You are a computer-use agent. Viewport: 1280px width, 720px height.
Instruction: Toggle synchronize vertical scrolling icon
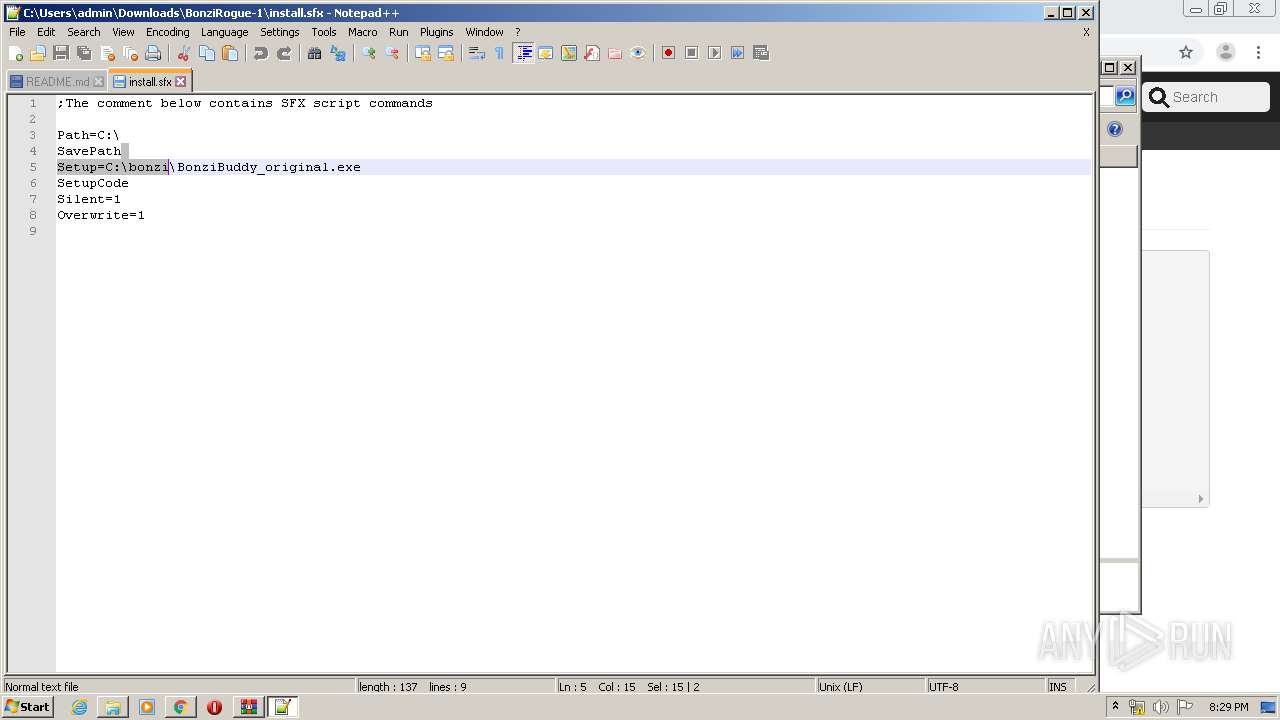point(423,53)
